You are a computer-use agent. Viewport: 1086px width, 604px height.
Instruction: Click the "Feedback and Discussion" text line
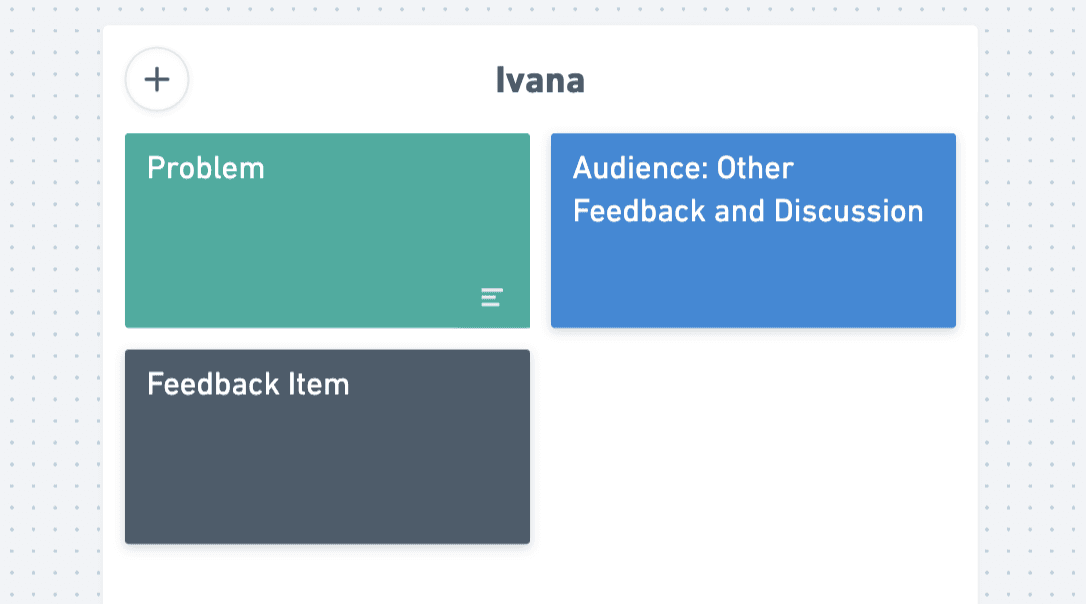tap(748, 211)
